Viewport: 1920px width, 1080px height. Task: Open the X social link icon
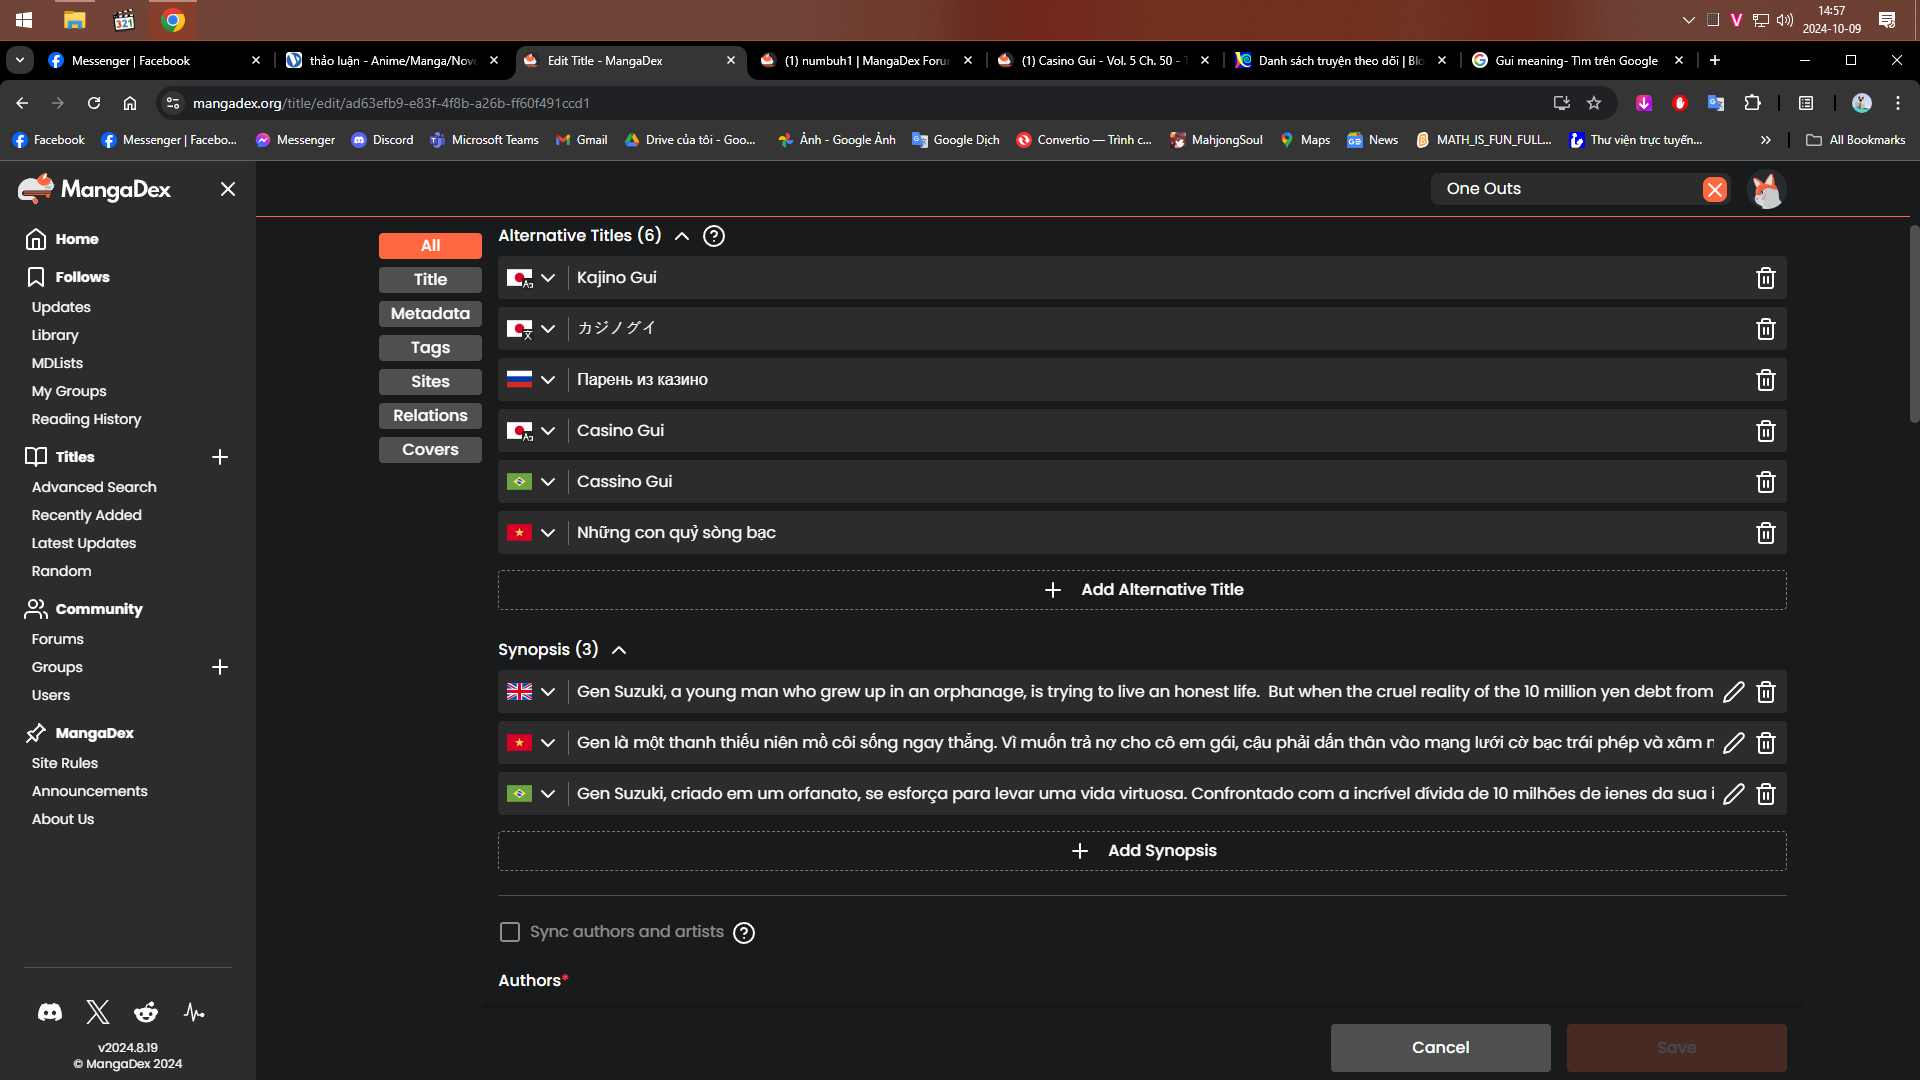coord(98,1013)
